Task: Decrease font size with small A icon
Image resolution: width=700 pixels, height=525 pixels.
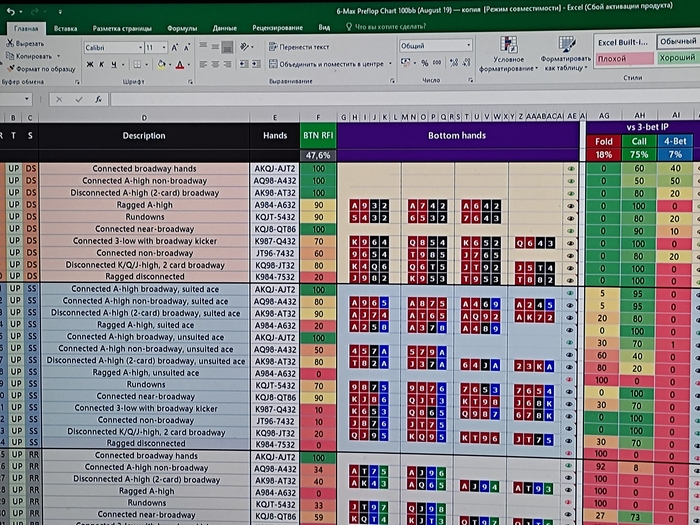Action: pyautogui.click(x=187, y=47)
